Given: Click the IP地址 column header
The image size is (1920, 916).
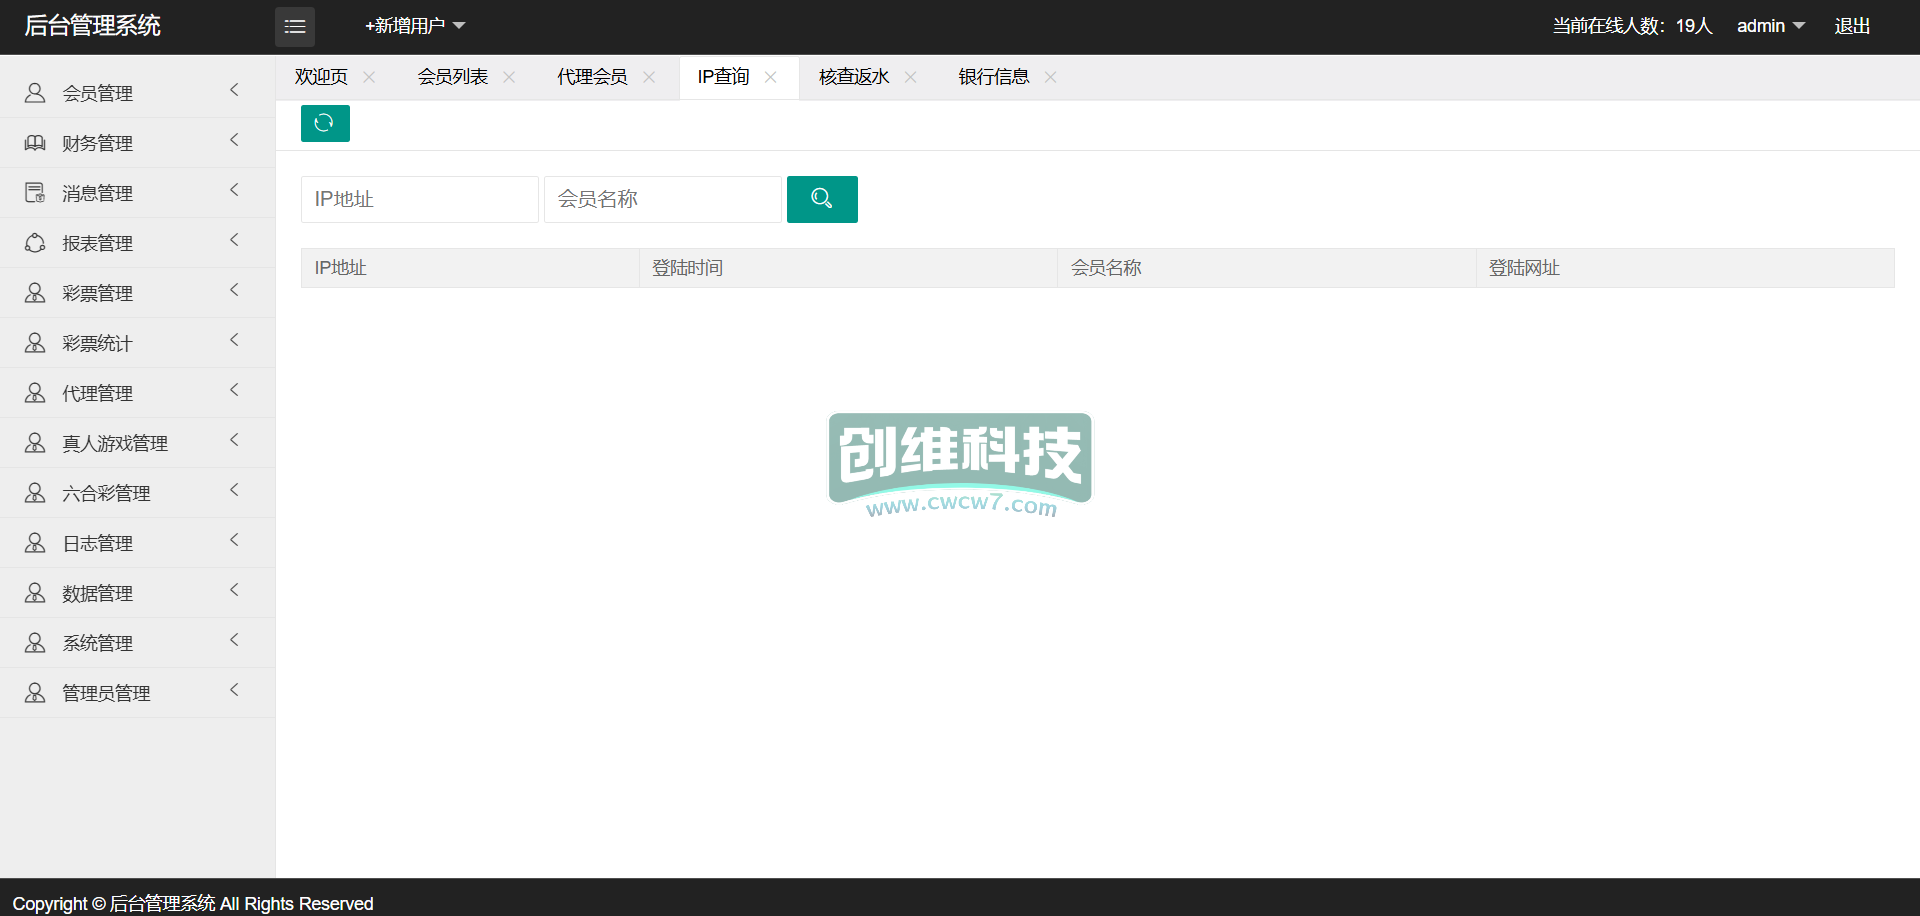Looking at the screenshot, I should (x=470, y=268).
